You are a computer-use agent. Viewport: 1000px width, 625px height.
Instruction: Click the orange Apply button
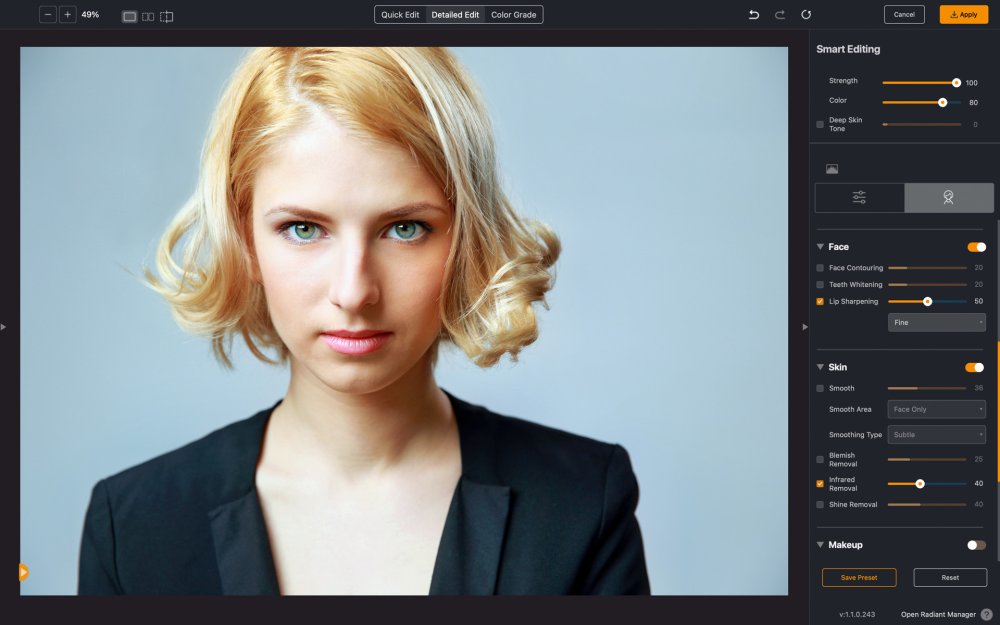964,14
